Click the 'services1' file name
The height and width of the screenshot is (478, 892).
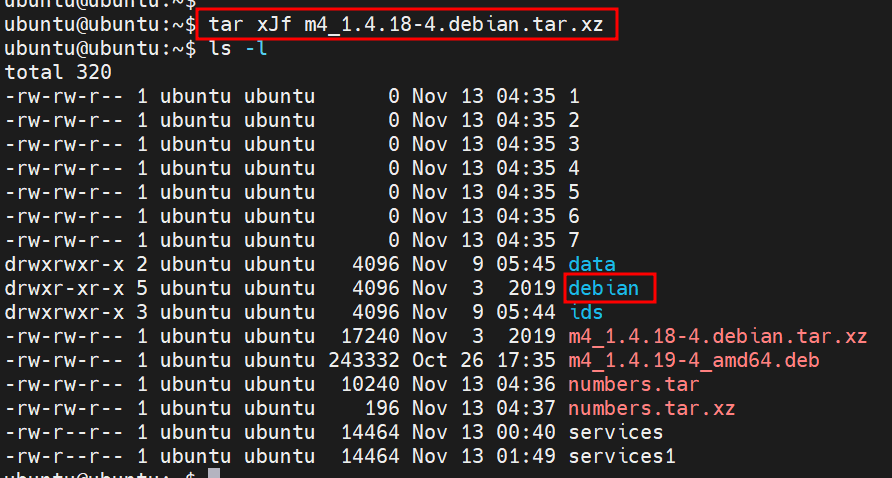click(622, 456)
